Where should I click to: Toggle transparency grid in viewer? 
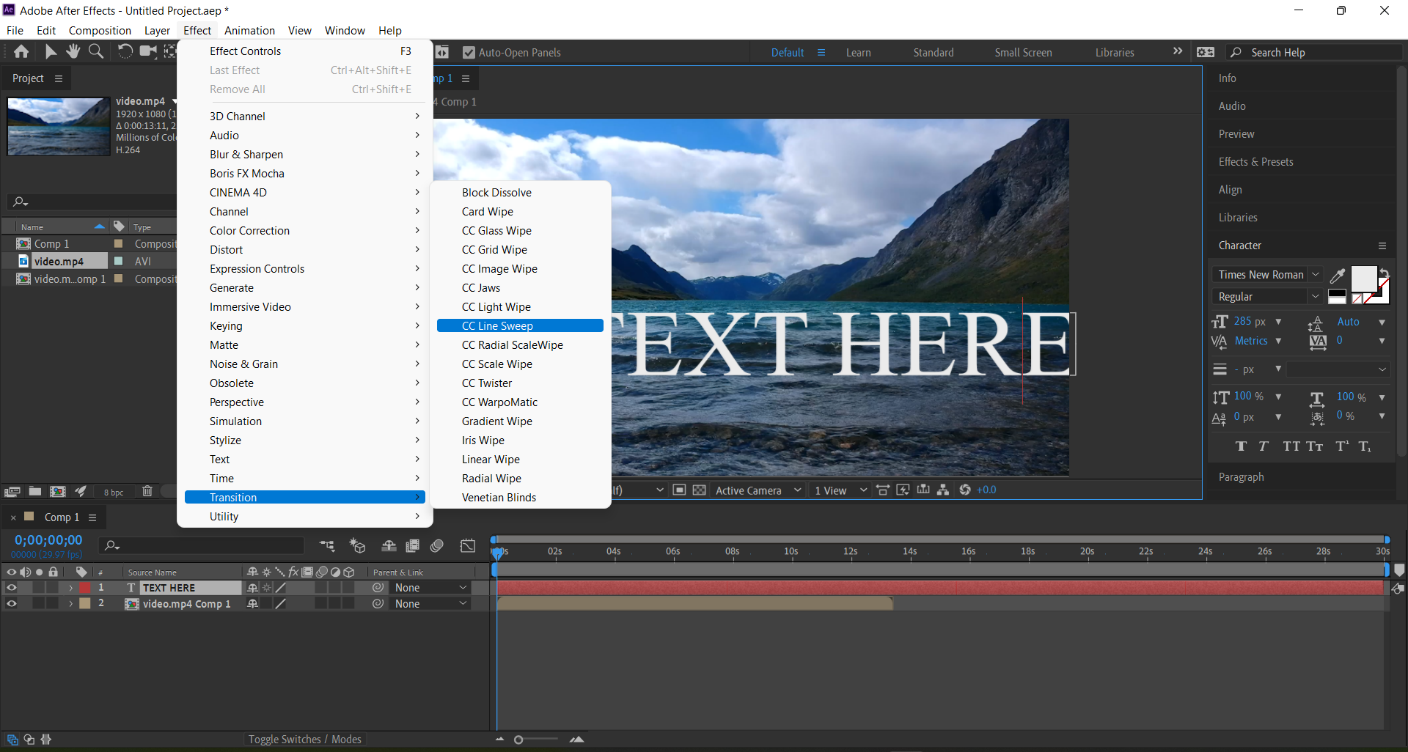click(x=699, y=490)
